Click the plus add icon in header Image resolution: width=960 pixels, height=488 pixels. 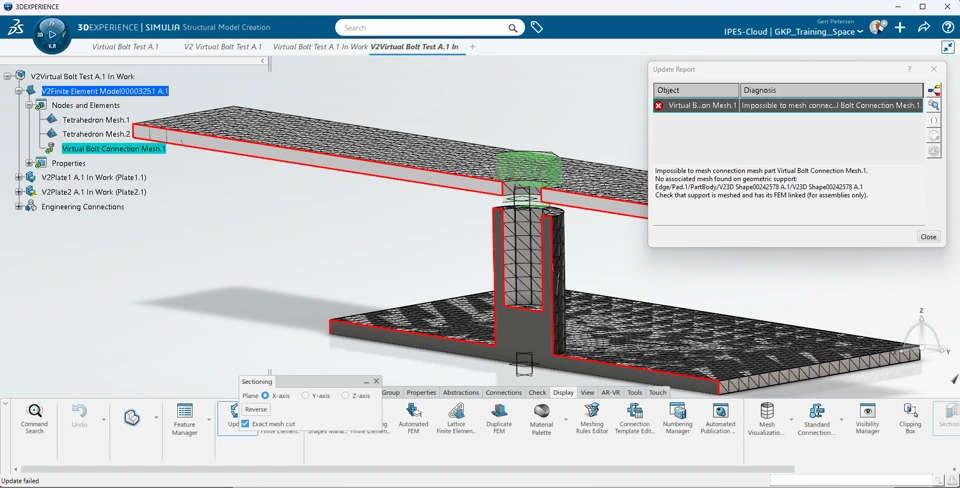pos(900,28)
